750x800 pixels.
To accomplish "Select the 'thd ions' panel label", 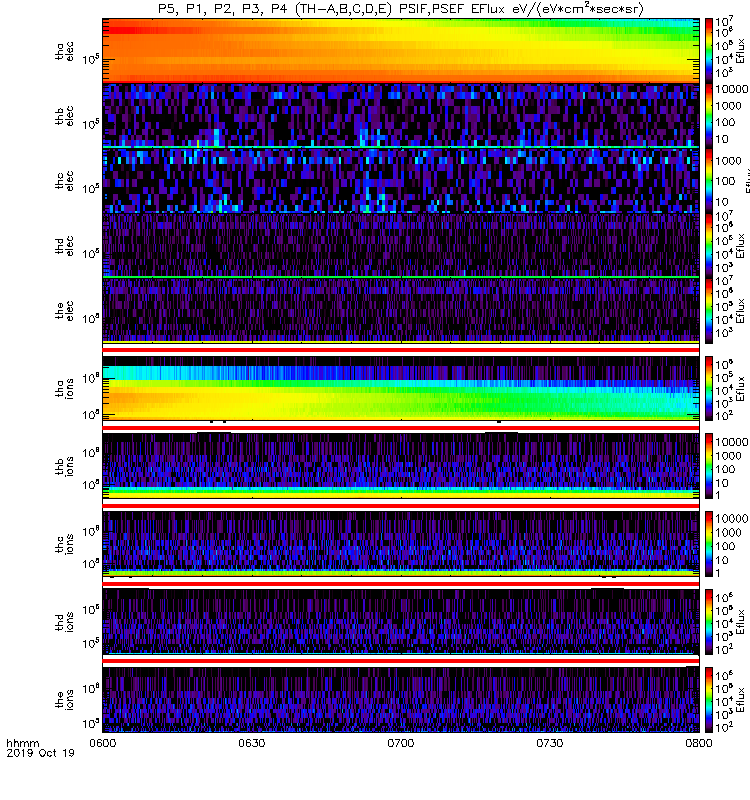I will 65,622.
